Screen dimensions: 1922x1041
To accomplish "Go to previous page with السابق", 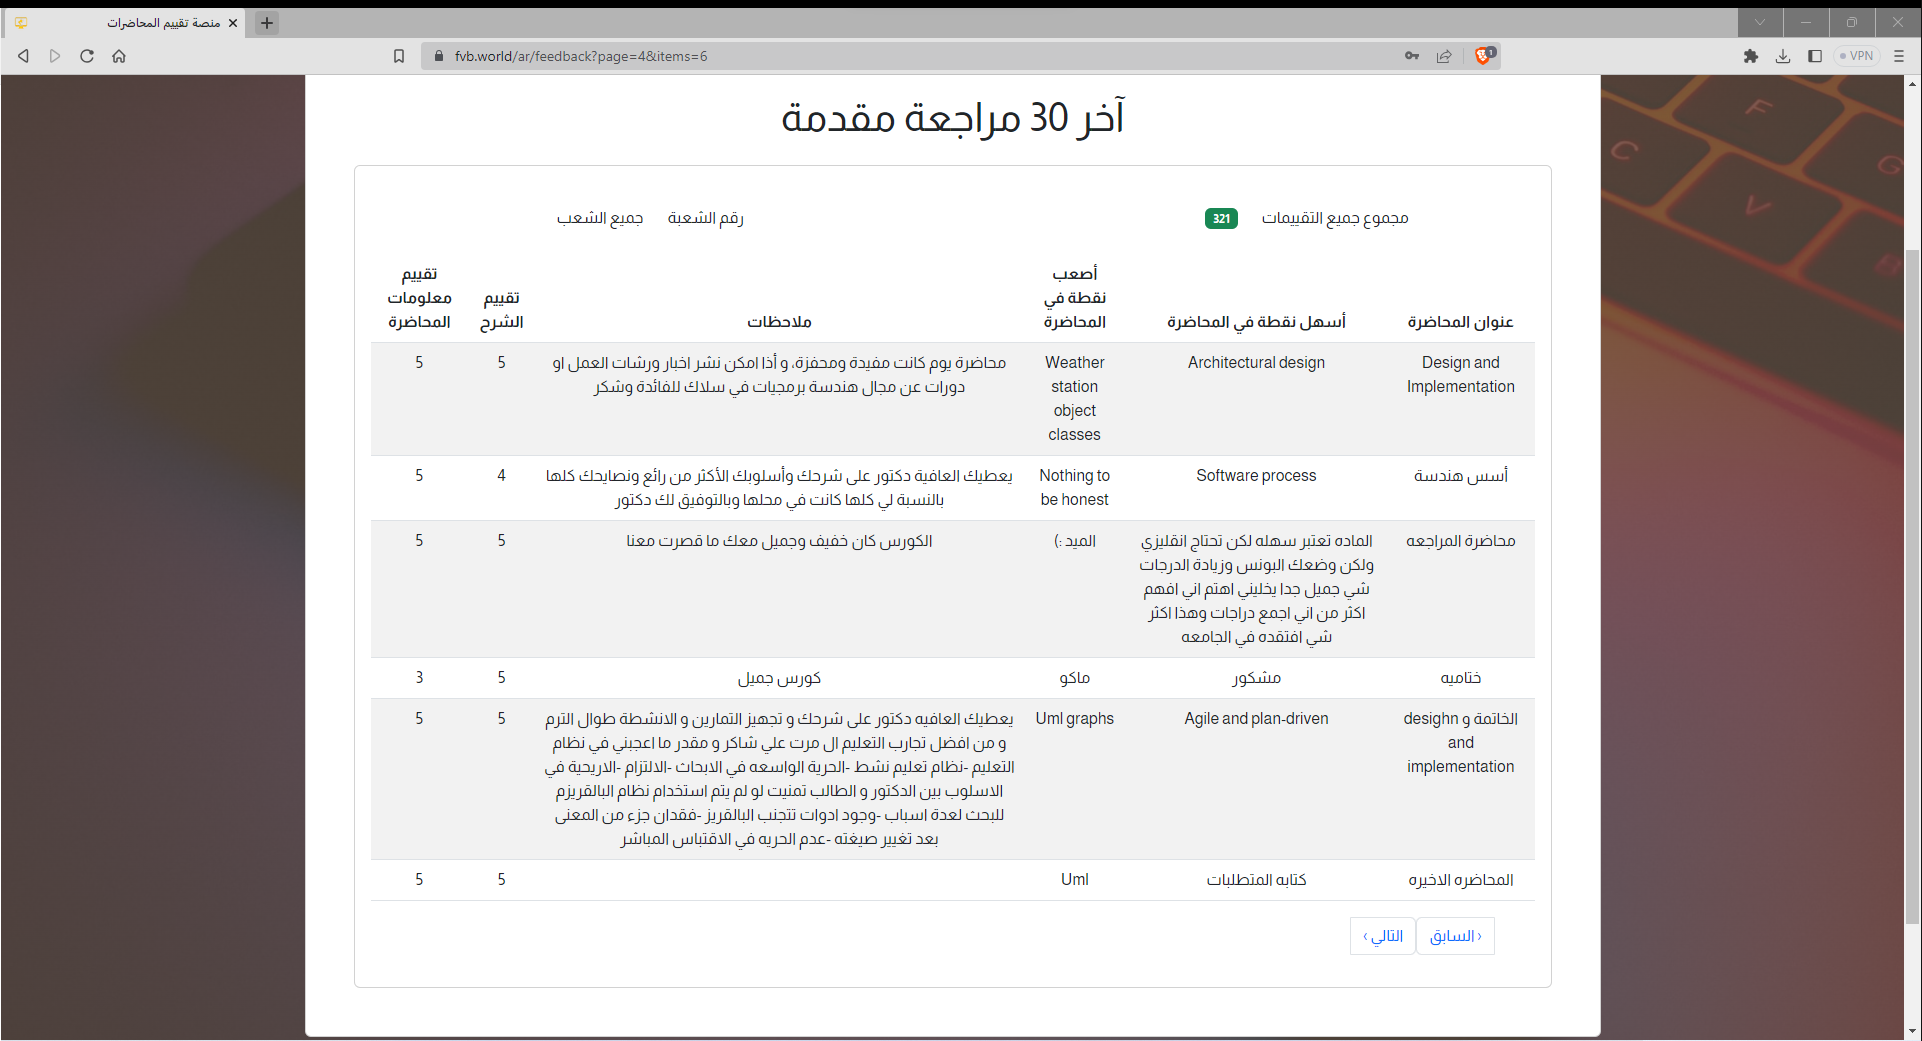I will (1456, 936).
